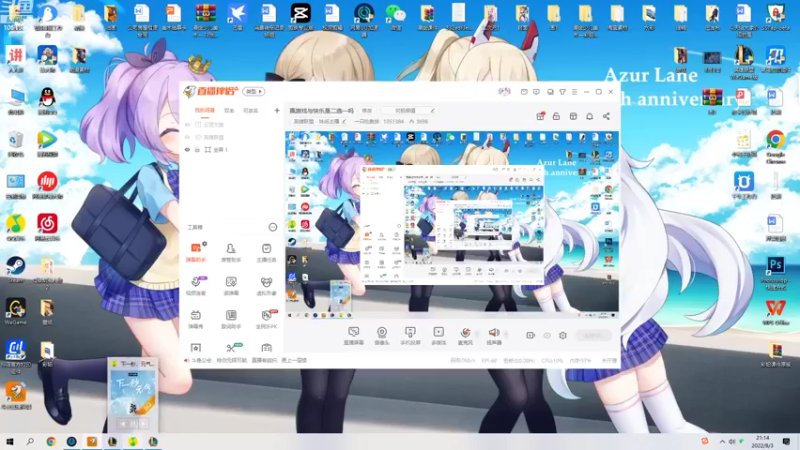Open the hamburger menu in title bar

574,92
